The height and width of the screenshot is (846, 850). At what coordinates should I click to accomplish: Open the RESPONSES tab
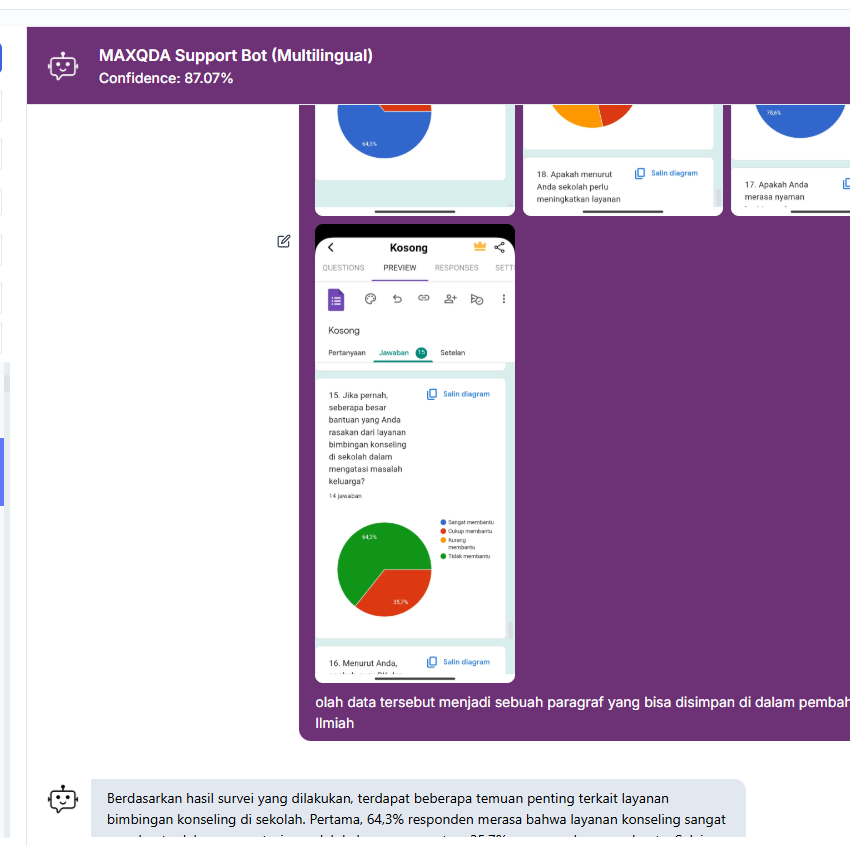click(x=456, y=268)
